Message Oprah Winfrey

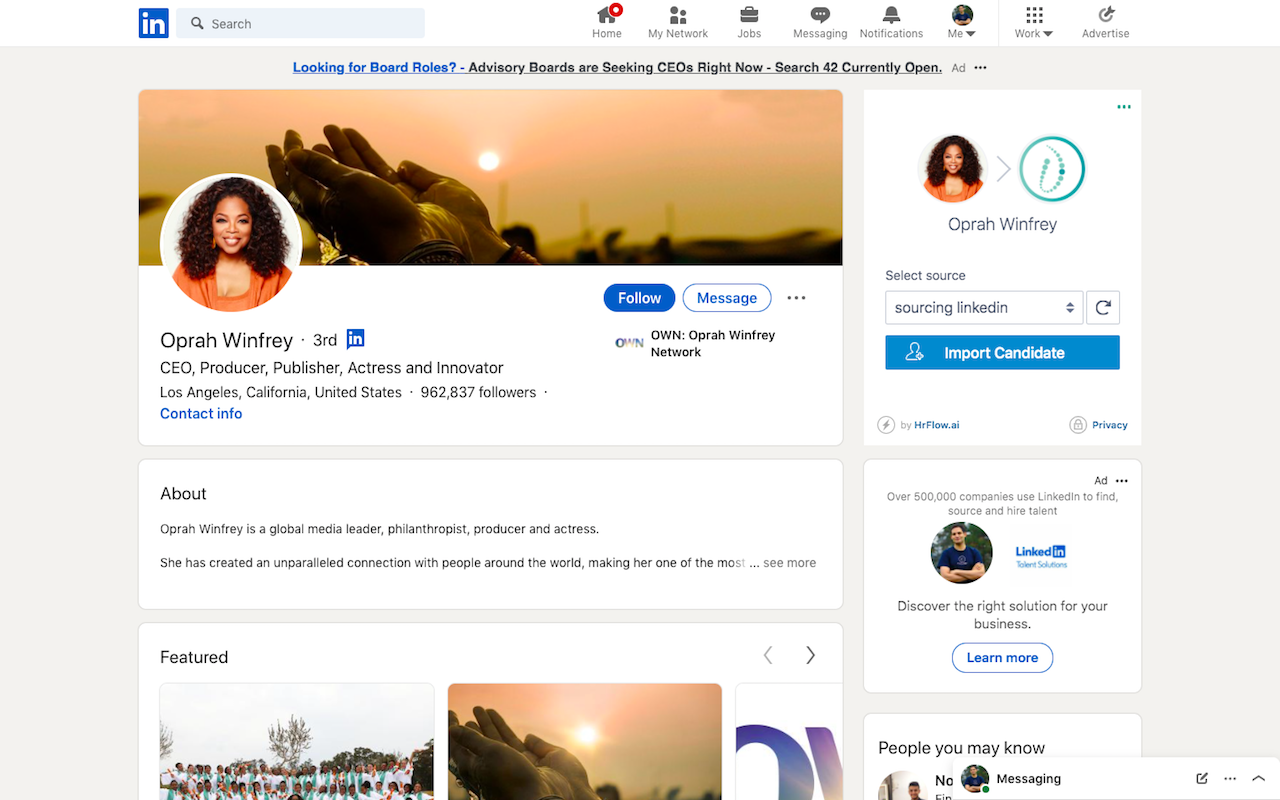727,298
